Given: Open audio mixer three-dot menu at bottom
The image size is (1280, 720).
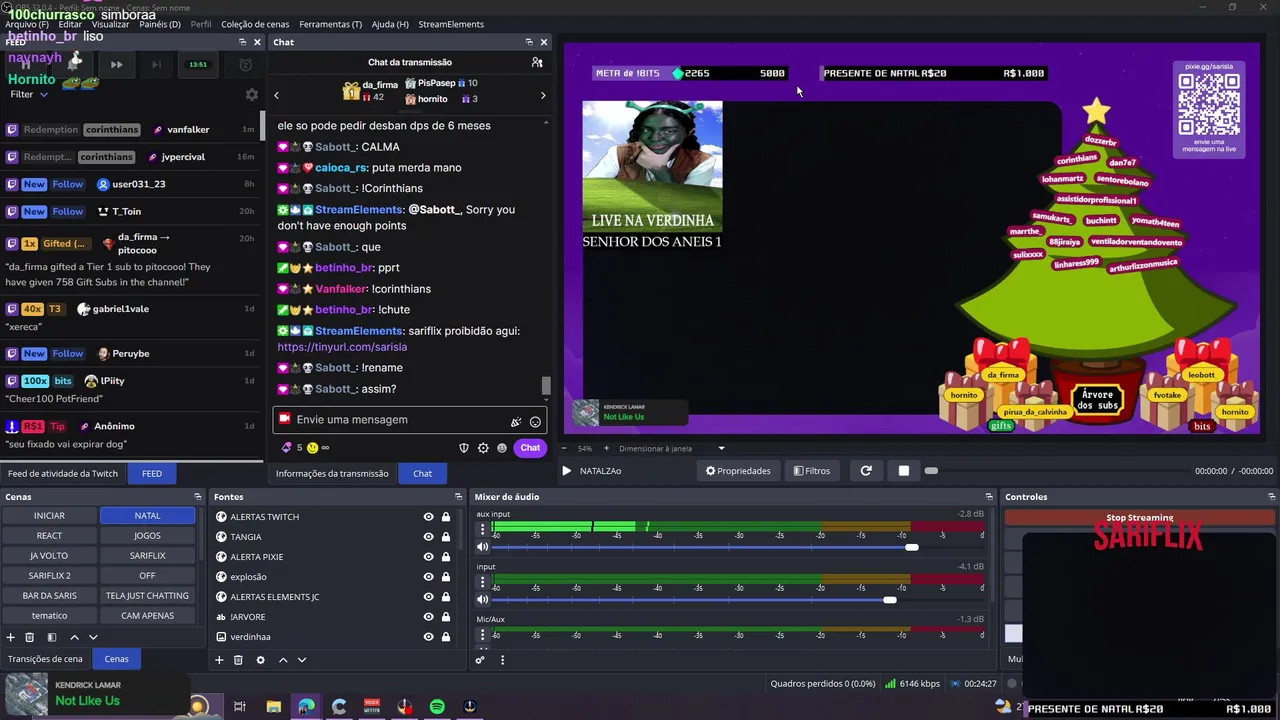Looking at the screenshot, I should tap(502, 660).
